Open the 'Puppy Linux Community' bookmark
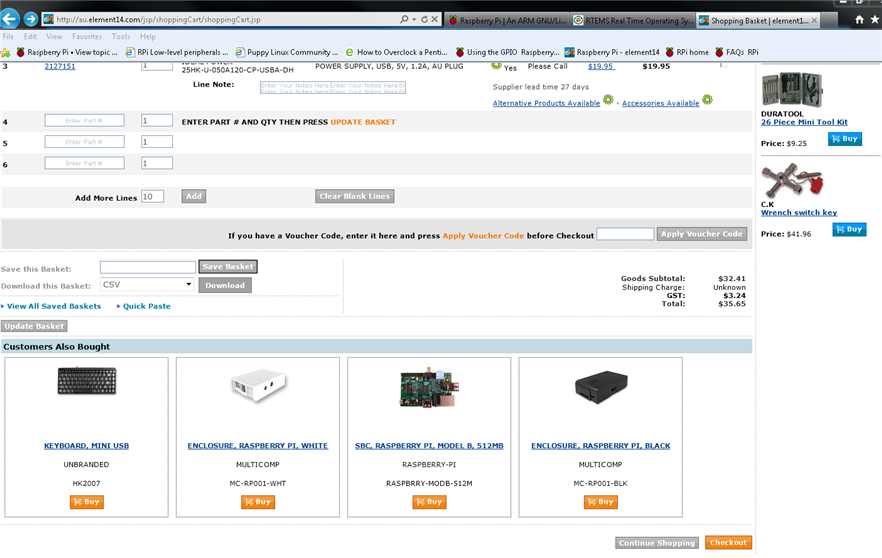The image size is (882, 558). [x=286, y=52]
